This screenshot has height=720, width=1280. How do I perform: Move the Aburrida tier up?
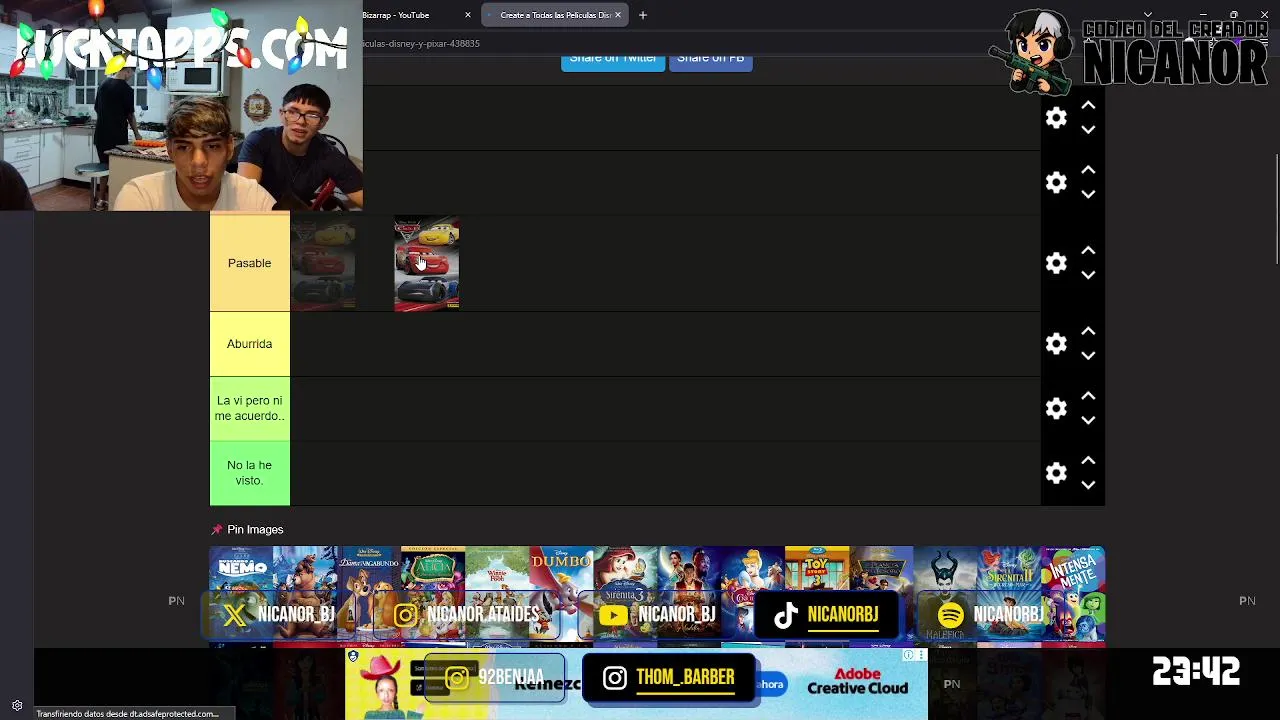1088,332
